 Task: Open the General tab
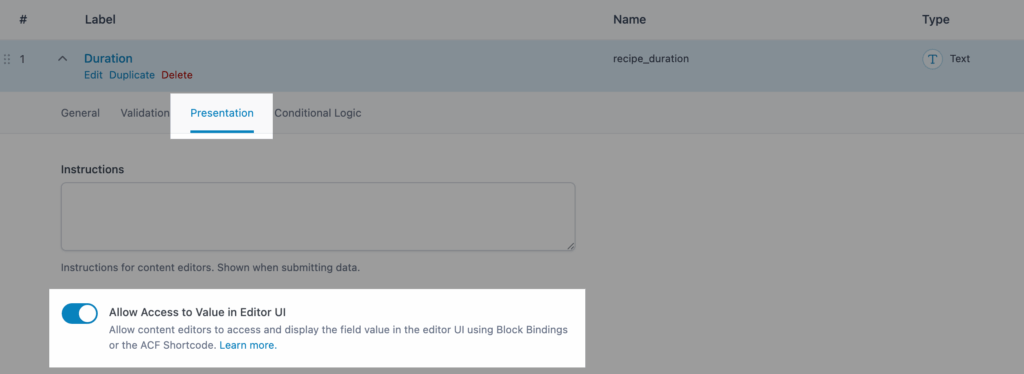tap(80, 113)
